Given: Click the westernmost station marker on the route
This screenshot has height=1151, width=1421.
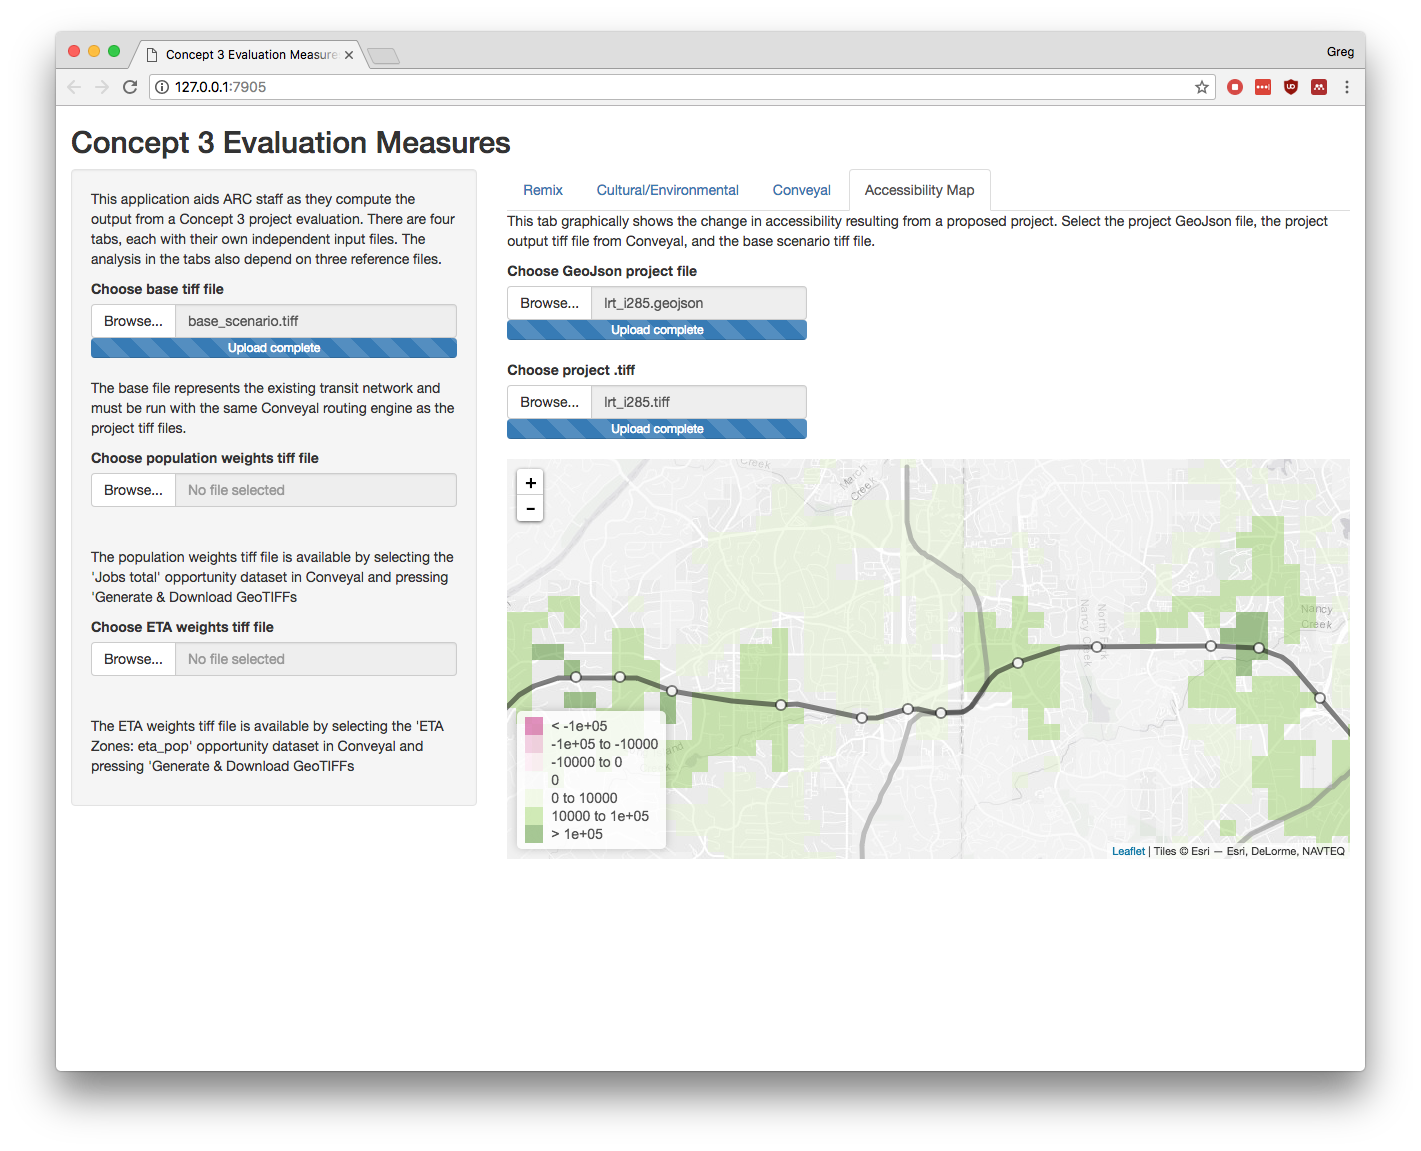Looking at the screenshot, I should 576,677.
